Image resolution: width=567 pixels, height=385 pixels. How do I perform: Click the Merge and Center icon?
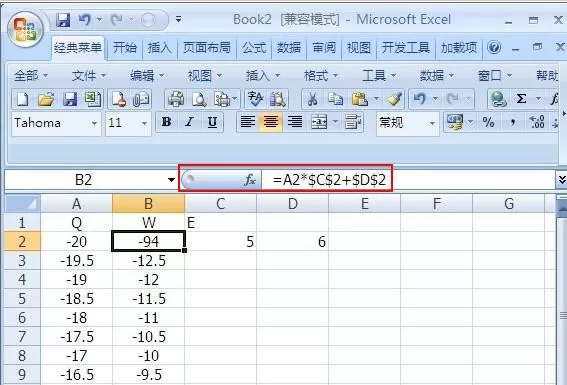tap(319, 122)
